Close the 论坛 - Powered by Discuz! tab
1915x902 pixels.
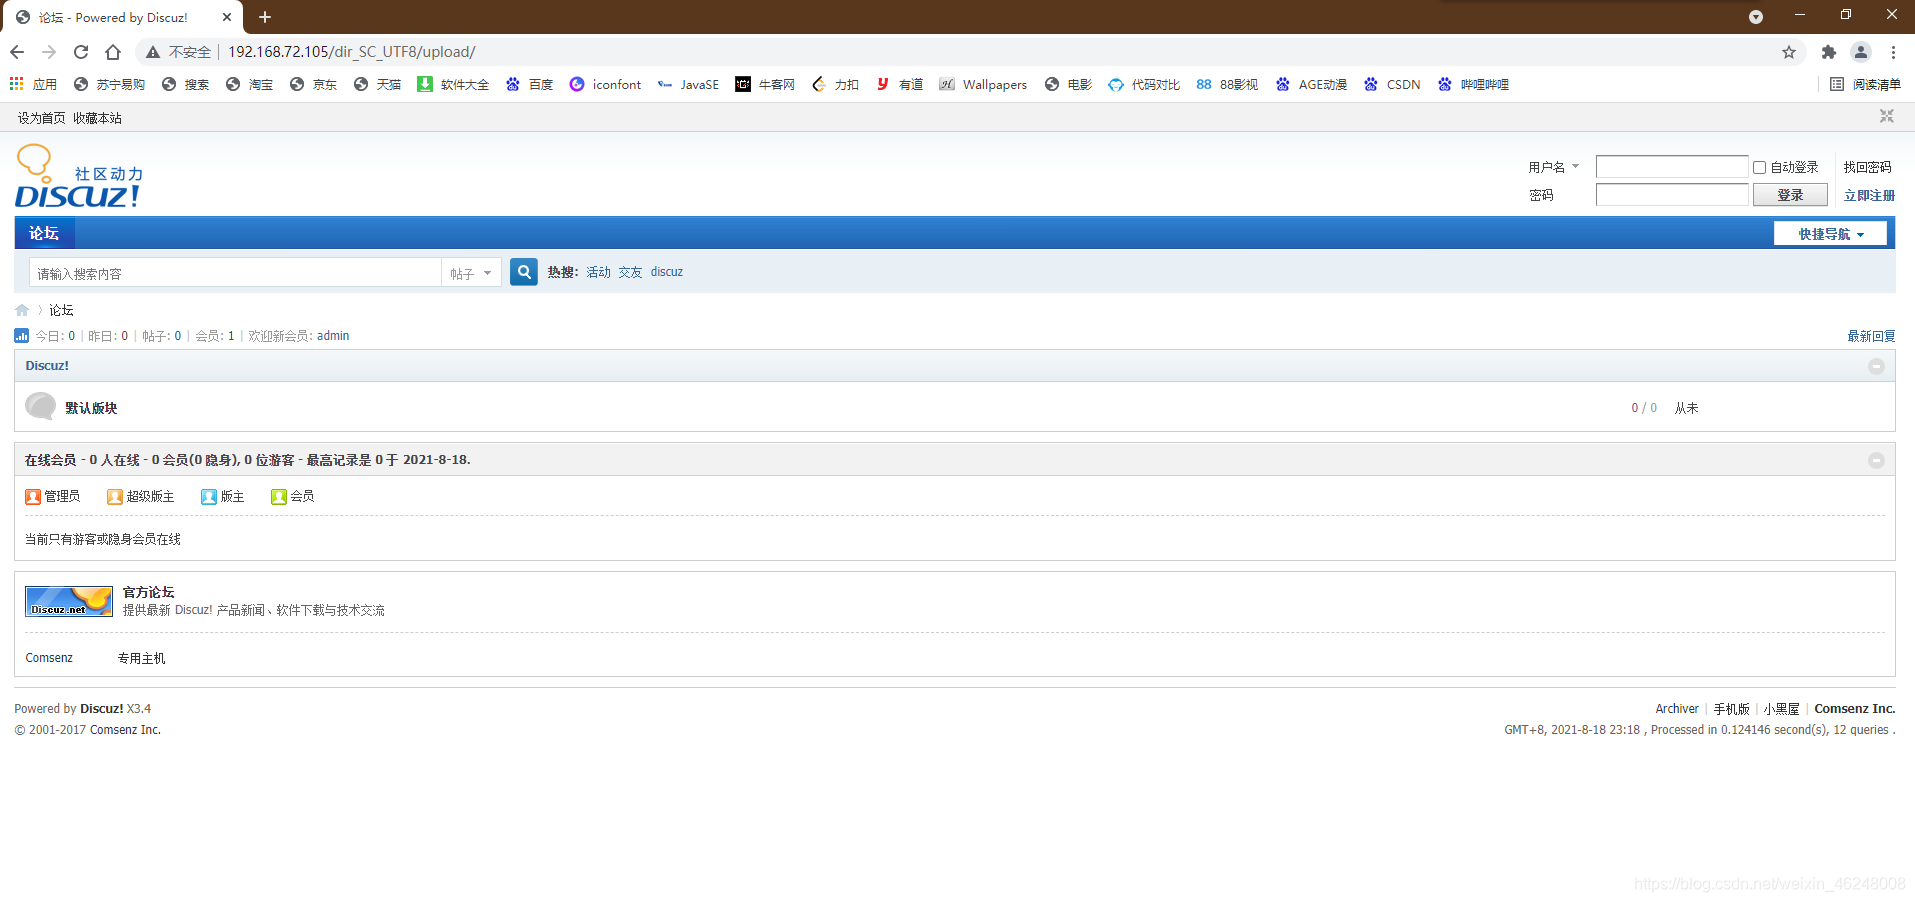coord(227,17)
